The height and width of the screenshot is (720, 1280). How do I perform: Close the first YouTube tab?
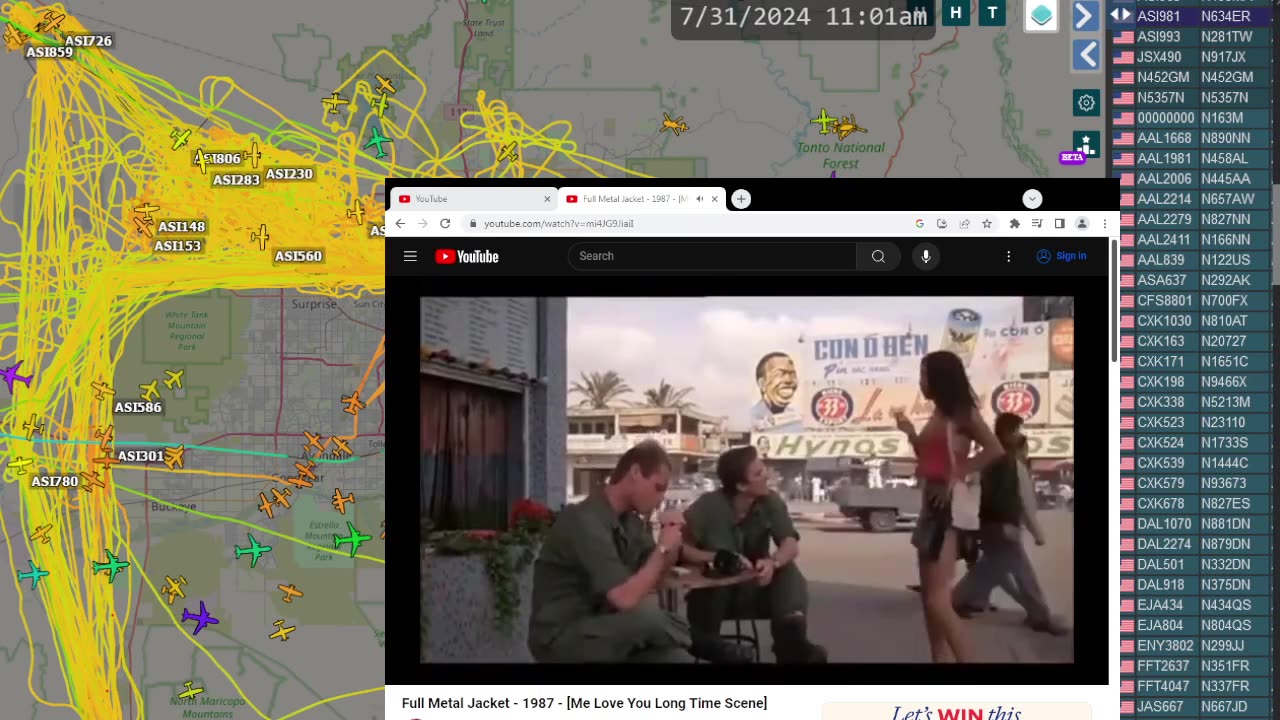(547, 199)
